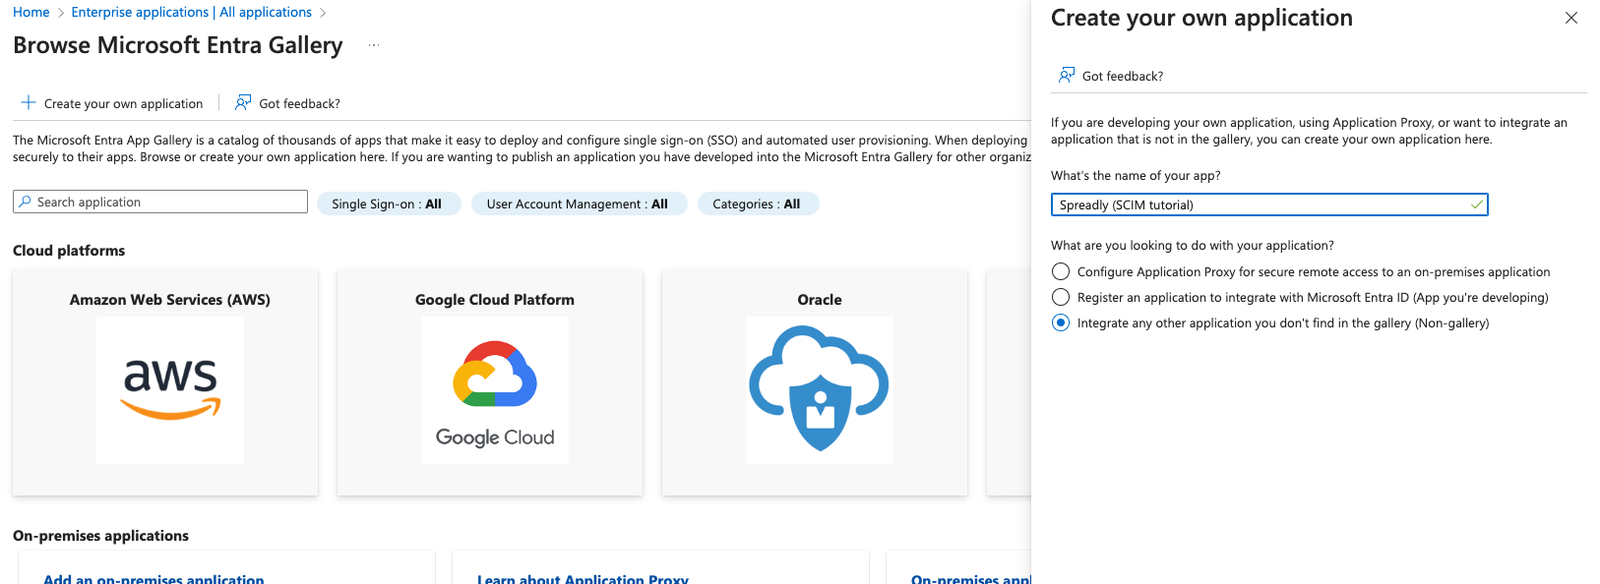Open the Single Sign-on filter
Viewport: 1600px width, 584px height.
click(x=388, y=204)
